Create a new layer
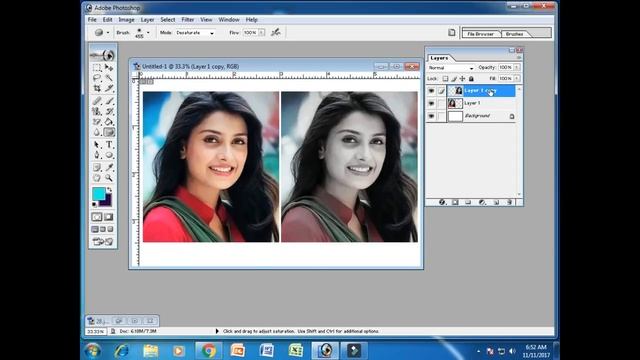This screenshot has width=640, height=360. pyautogui.click(x=496, y=202)
